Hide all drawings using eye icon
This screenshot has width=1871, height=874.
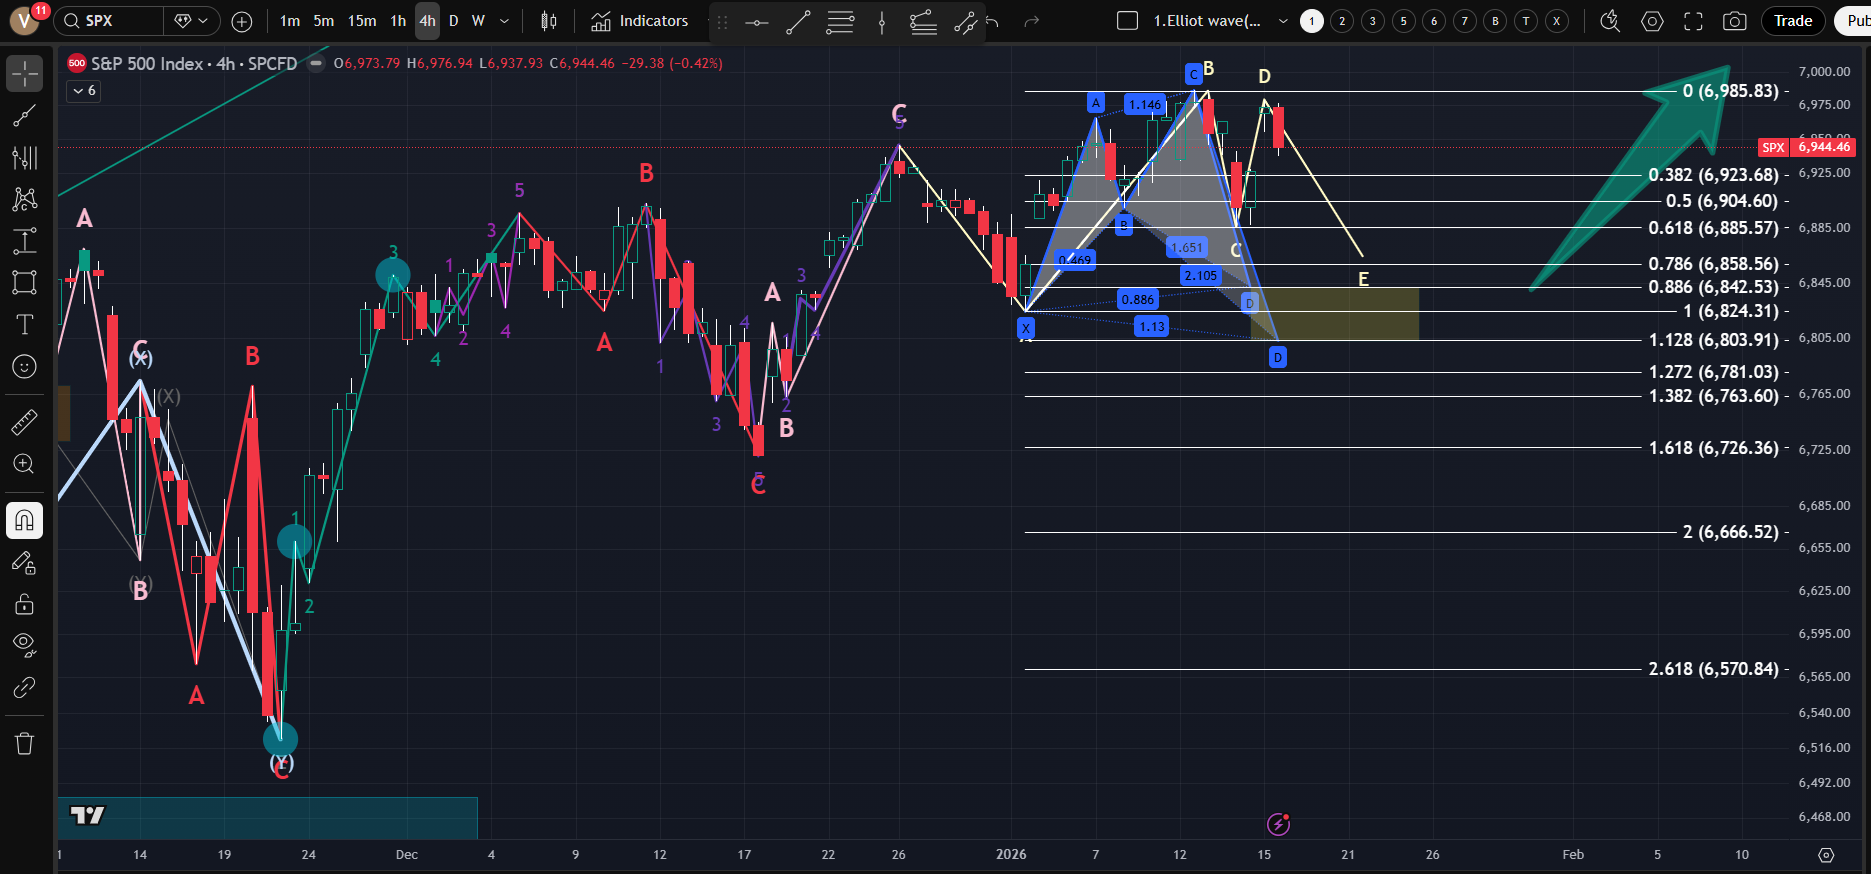click(24, 644)
